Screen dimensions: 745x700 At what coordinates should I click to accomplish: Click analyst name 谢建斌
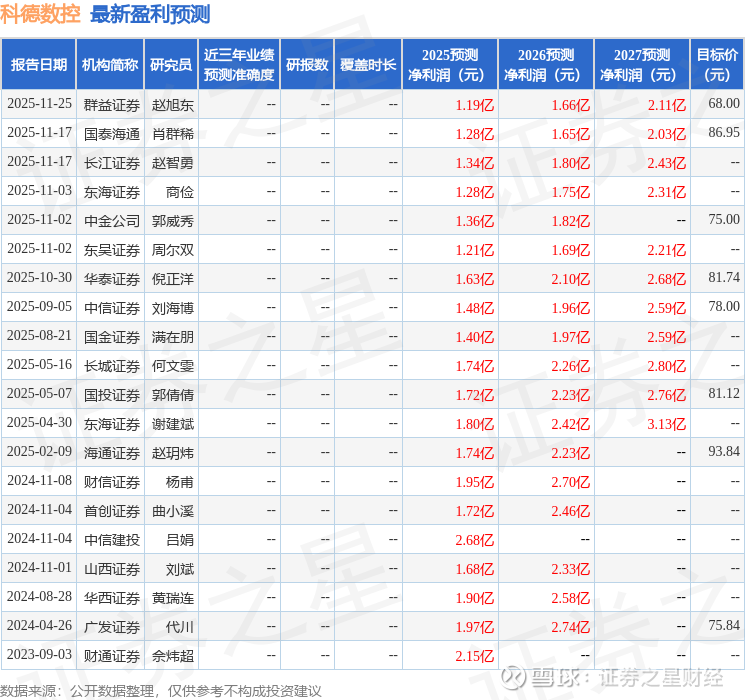point(172,424)
